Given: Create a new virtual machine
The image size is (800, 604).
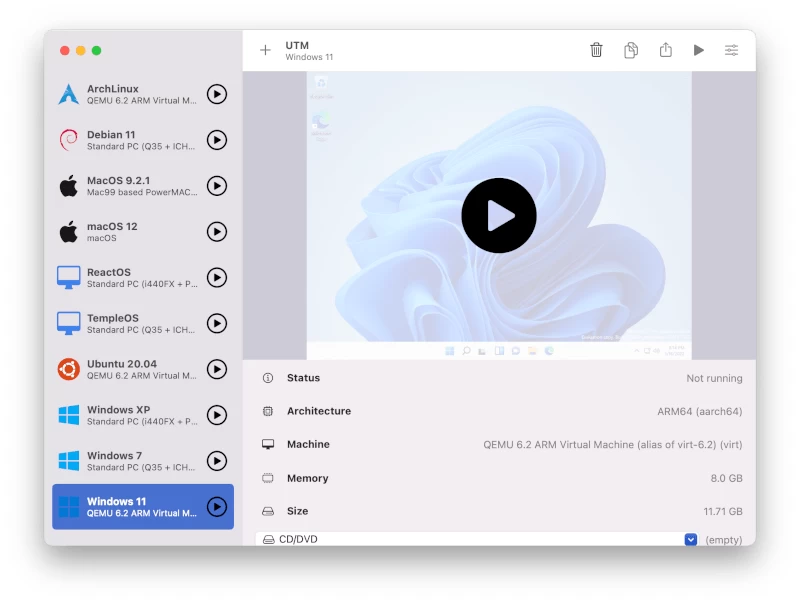Looking at the screenshot, I should tap(265, 50).
